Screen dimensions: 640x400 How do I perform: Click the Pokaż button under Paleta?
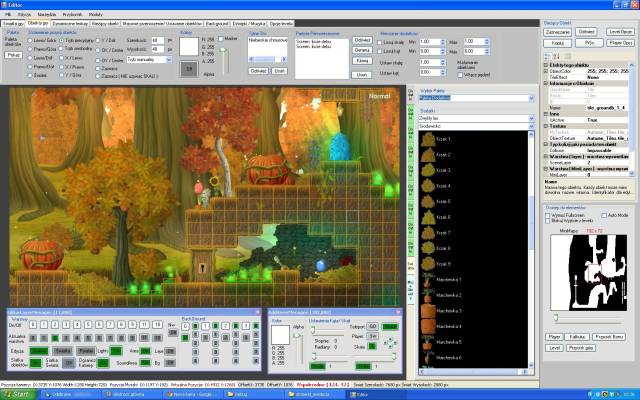(13, 55)
